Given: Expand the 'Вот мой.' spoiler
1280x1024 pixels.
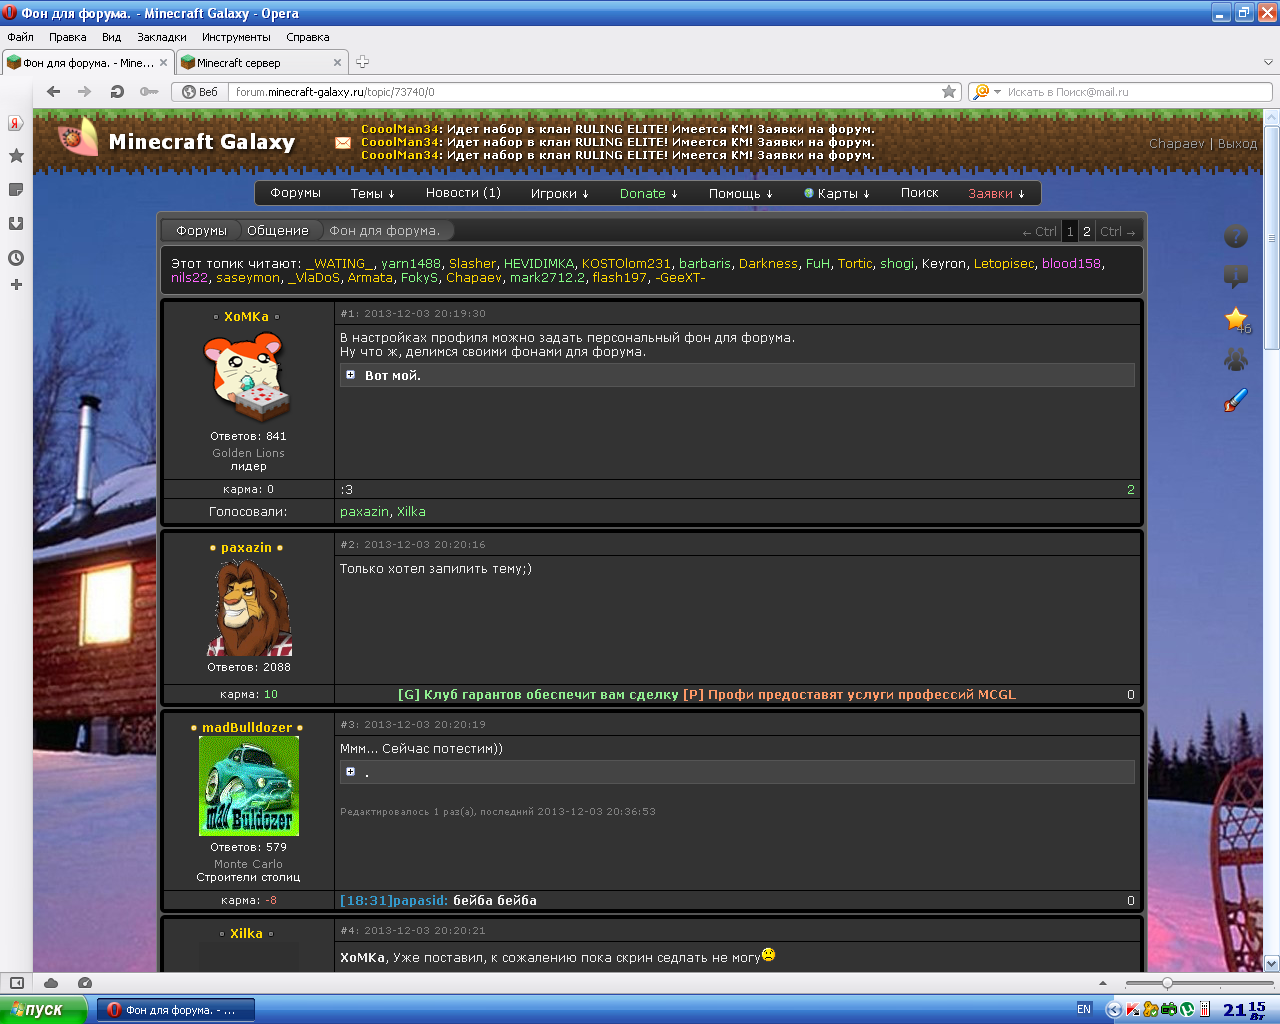Looking at the screenshot, I should tap(350, 375).
